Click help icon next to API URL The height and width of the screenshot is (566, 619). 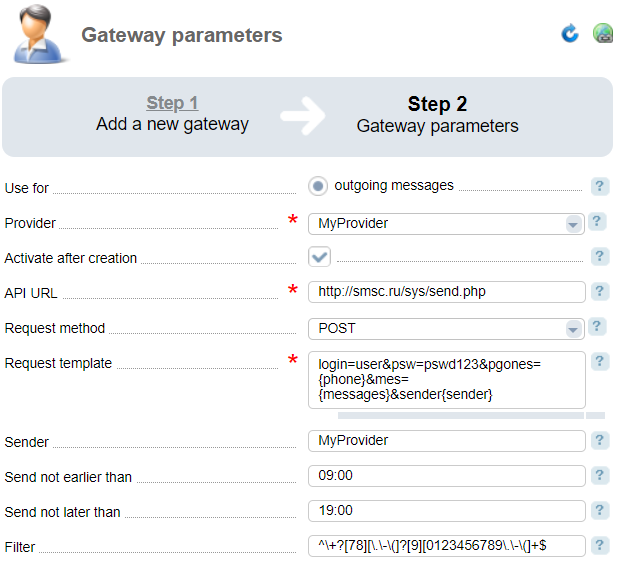[x=600, y=292]
